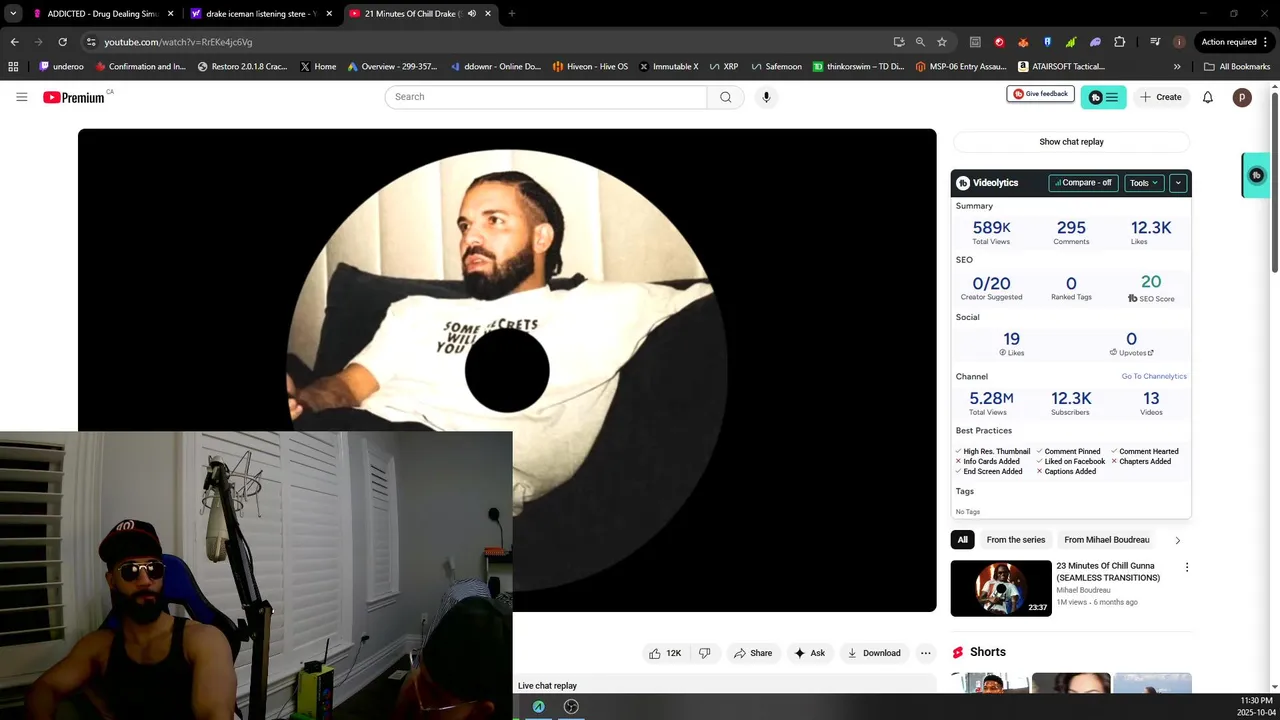Dislike the video with thumbs down

point(704,653)
